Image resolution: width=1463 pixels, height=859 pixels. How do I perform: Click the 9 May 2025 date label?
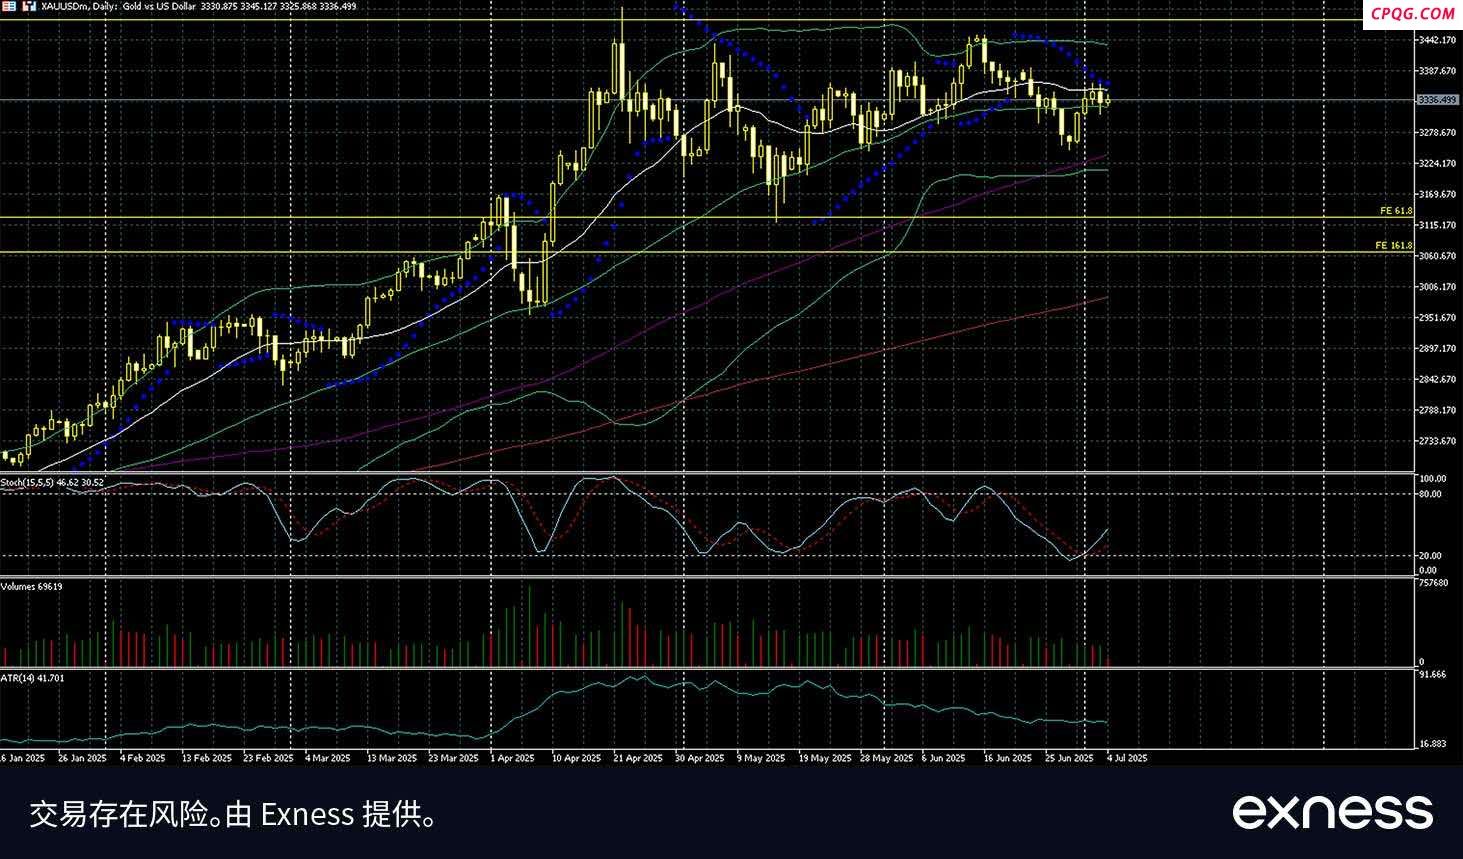759,758
